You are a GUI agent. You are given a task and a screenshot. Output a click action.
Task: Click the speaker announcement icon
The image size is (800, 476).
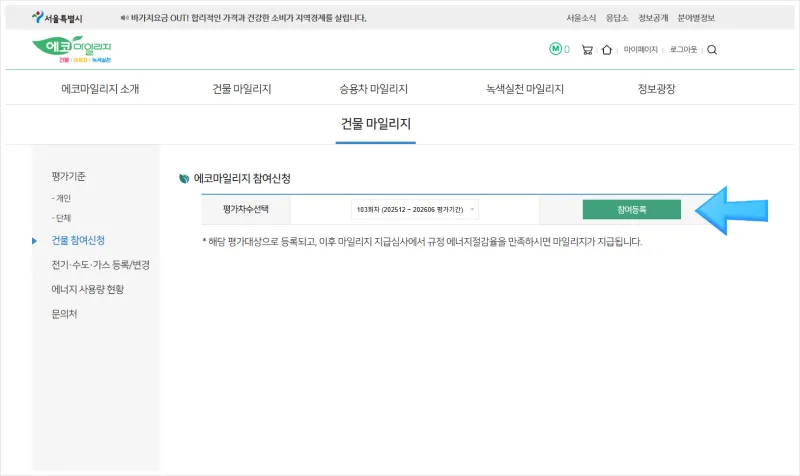124,18
